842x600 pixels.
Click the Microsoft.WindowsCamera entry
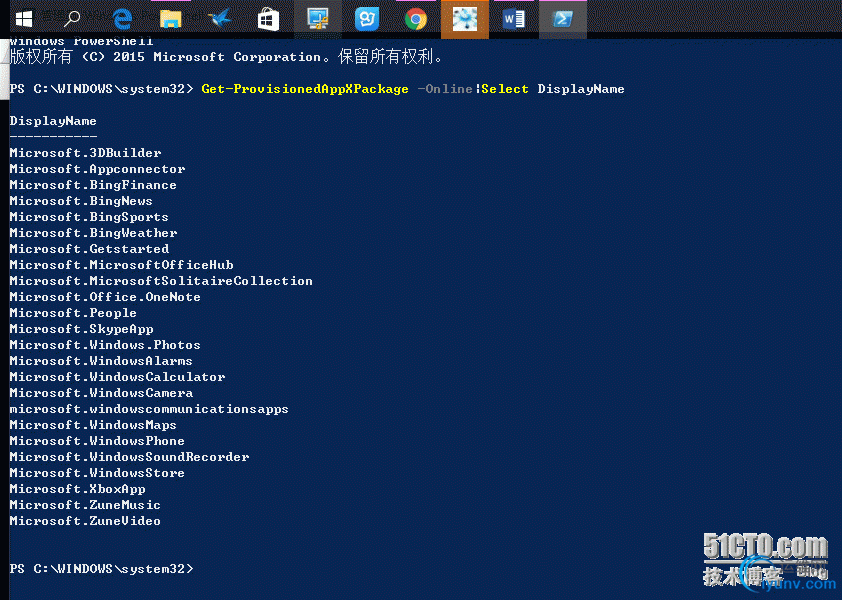101,394
